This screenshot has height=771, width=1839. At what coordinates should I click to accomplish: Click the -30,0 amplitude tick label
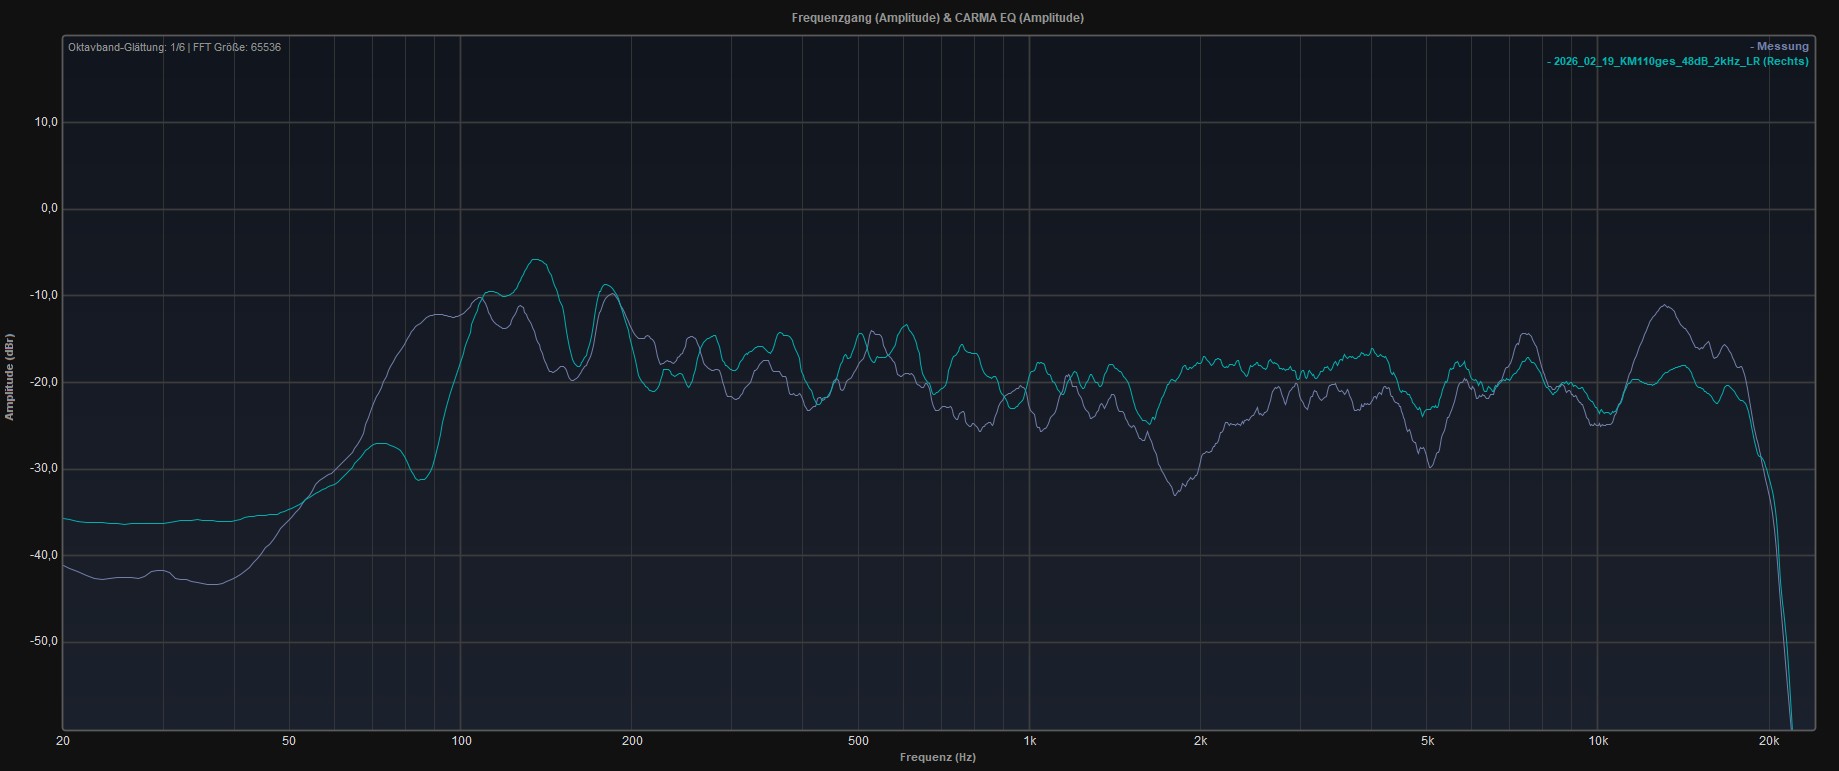tap(43, 468)
